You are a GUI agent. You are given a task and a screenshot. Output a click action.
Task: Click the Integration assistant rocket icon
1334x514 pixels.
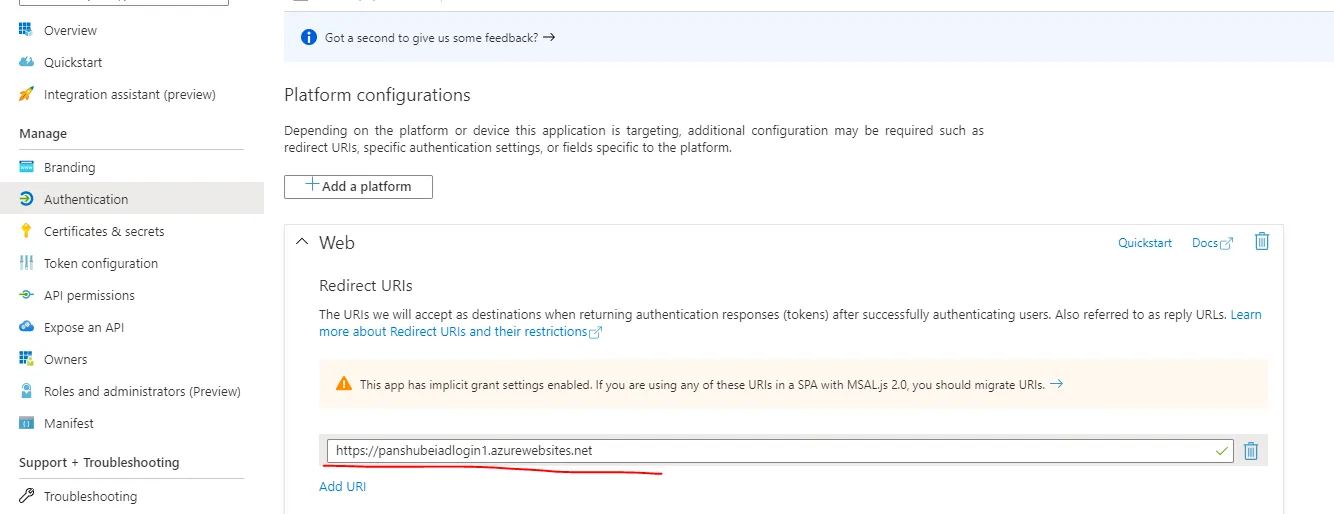(26, 94)
